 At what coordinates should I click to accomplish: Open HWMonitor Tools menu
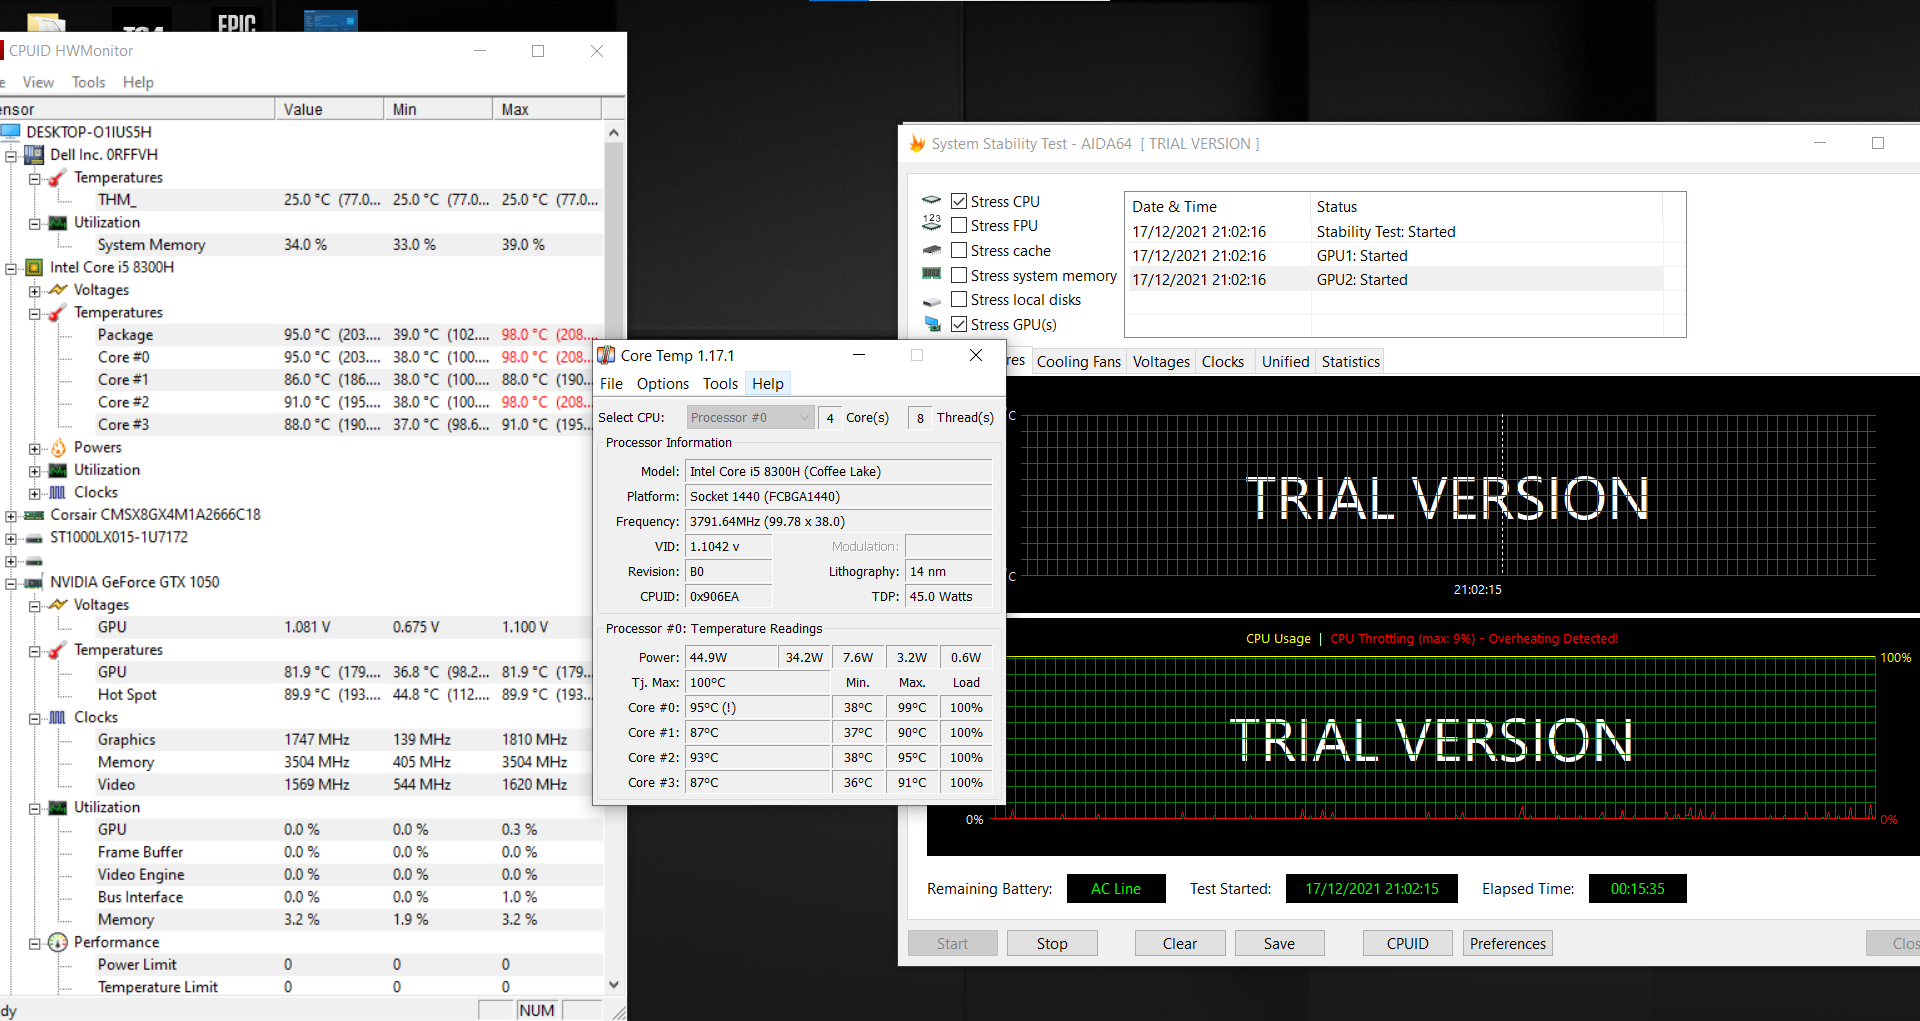[x=88, y=82]
